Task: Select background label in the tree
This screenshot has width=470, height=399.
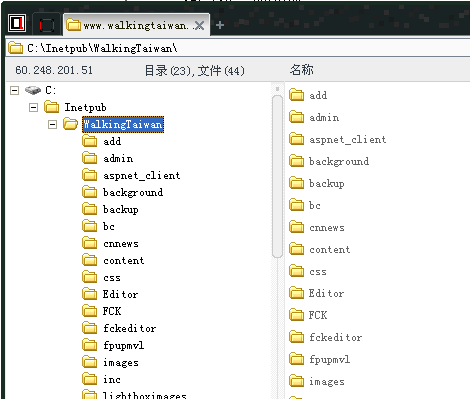Action: [133, 192]
